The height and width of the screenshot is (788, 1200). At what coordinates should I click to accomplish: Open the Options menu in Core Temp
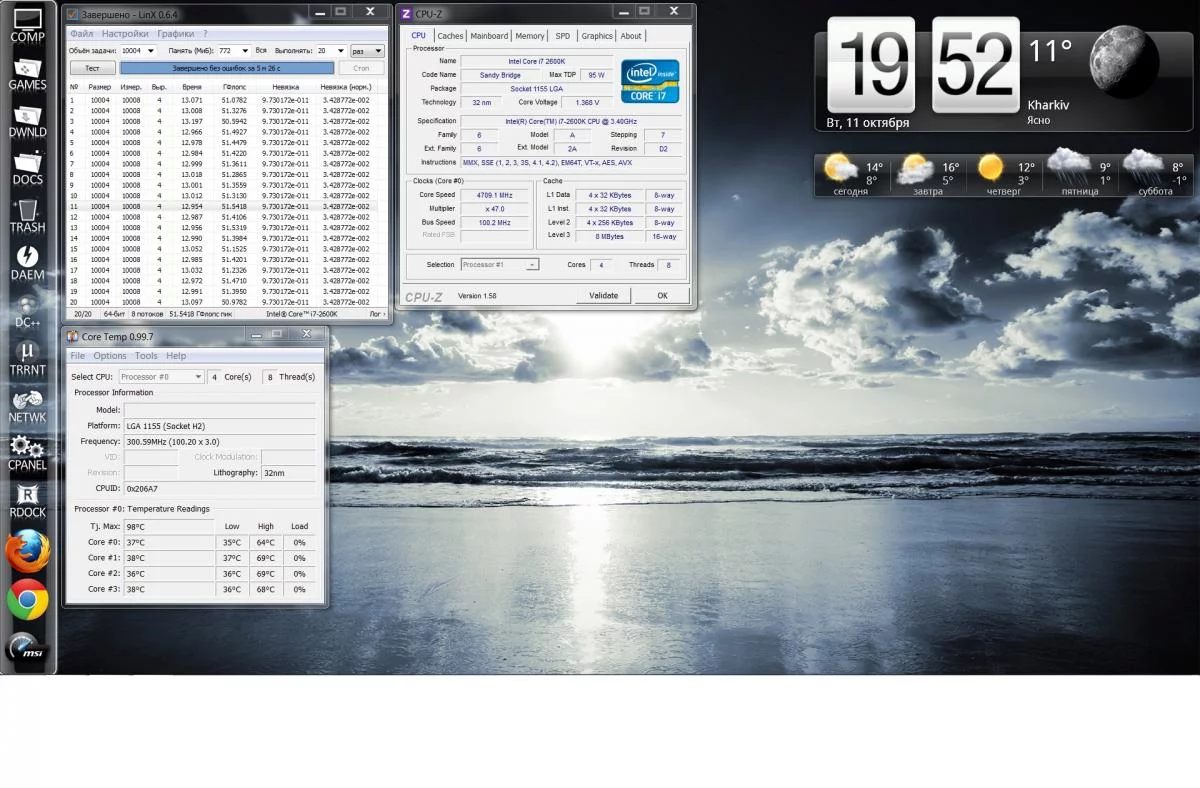coord(110,356)
